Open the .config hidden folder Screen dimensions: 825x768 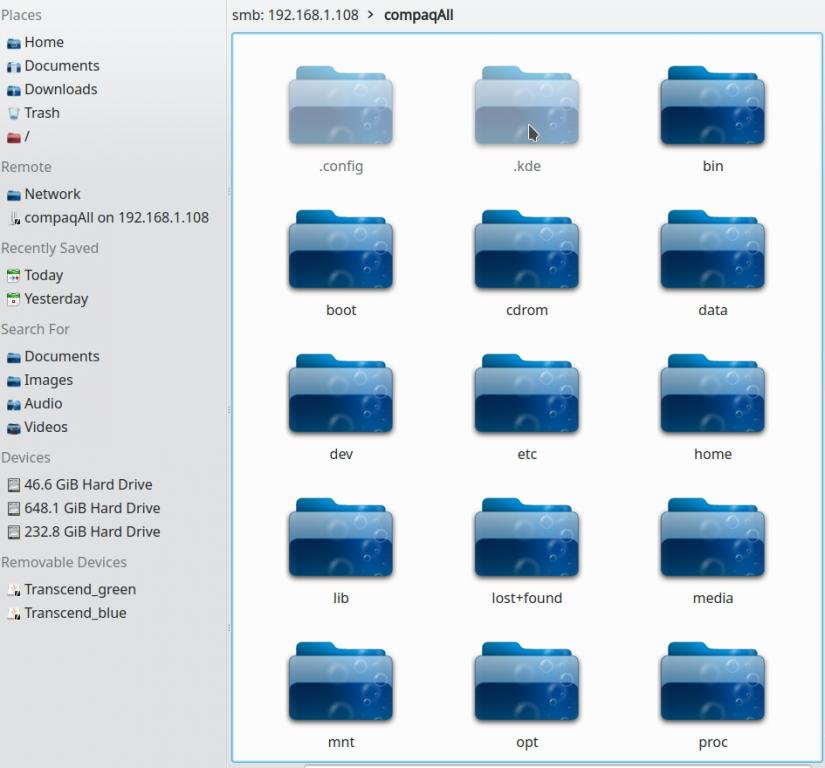click(x=340, y=108)
